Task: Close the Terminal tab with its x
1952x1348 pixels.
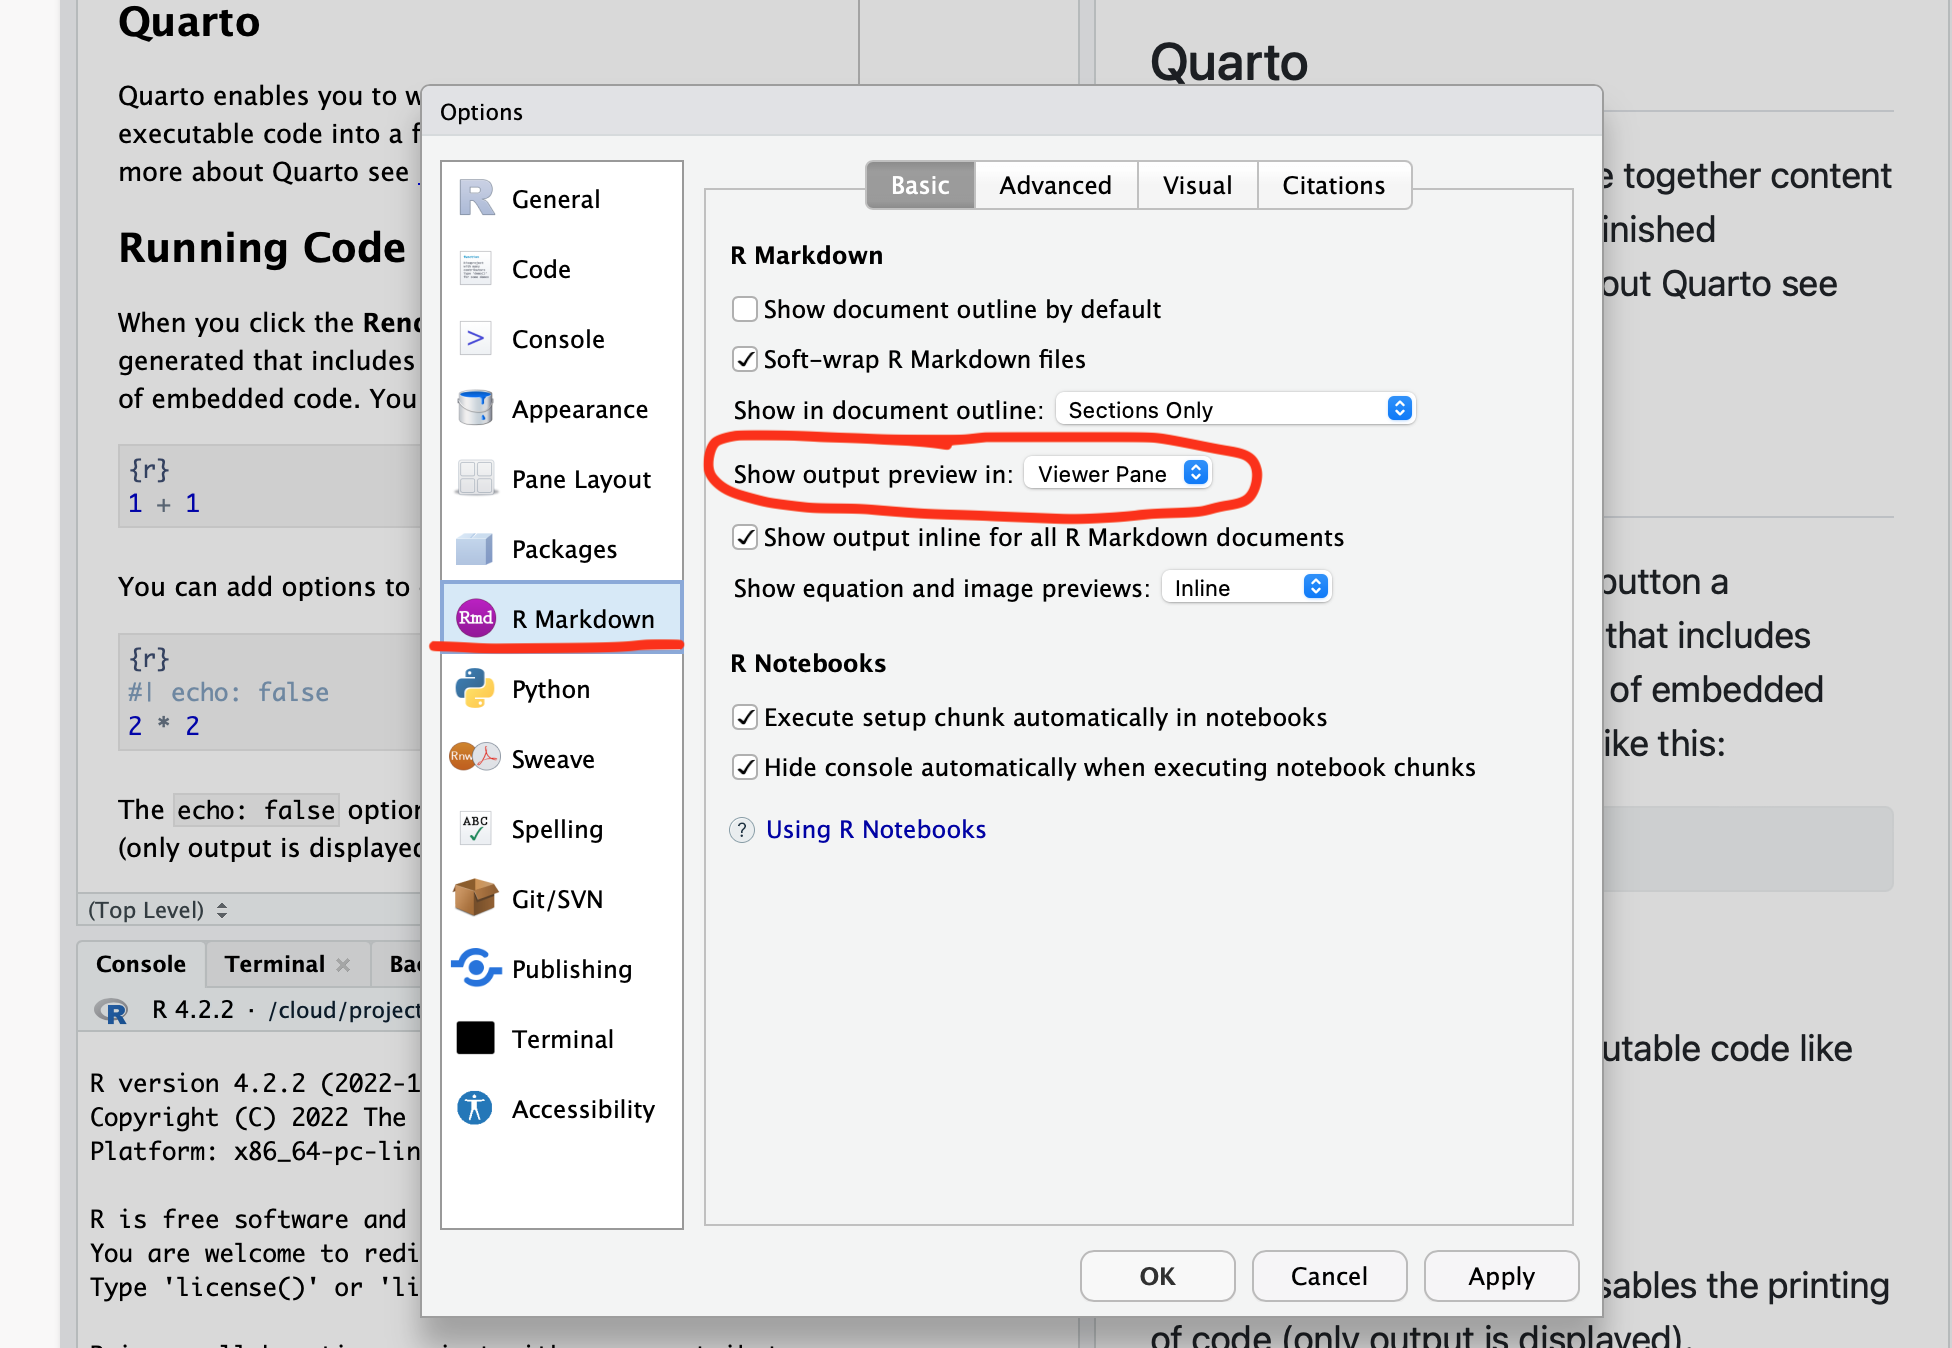Action: pyautogui.click(x=343, y=965)
